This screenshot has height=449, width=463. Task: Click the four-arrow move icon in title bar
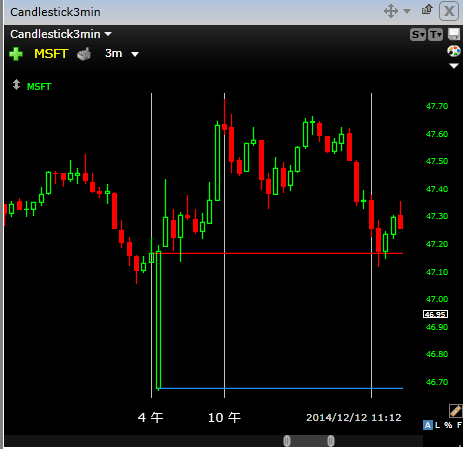[x=391, y=11]
